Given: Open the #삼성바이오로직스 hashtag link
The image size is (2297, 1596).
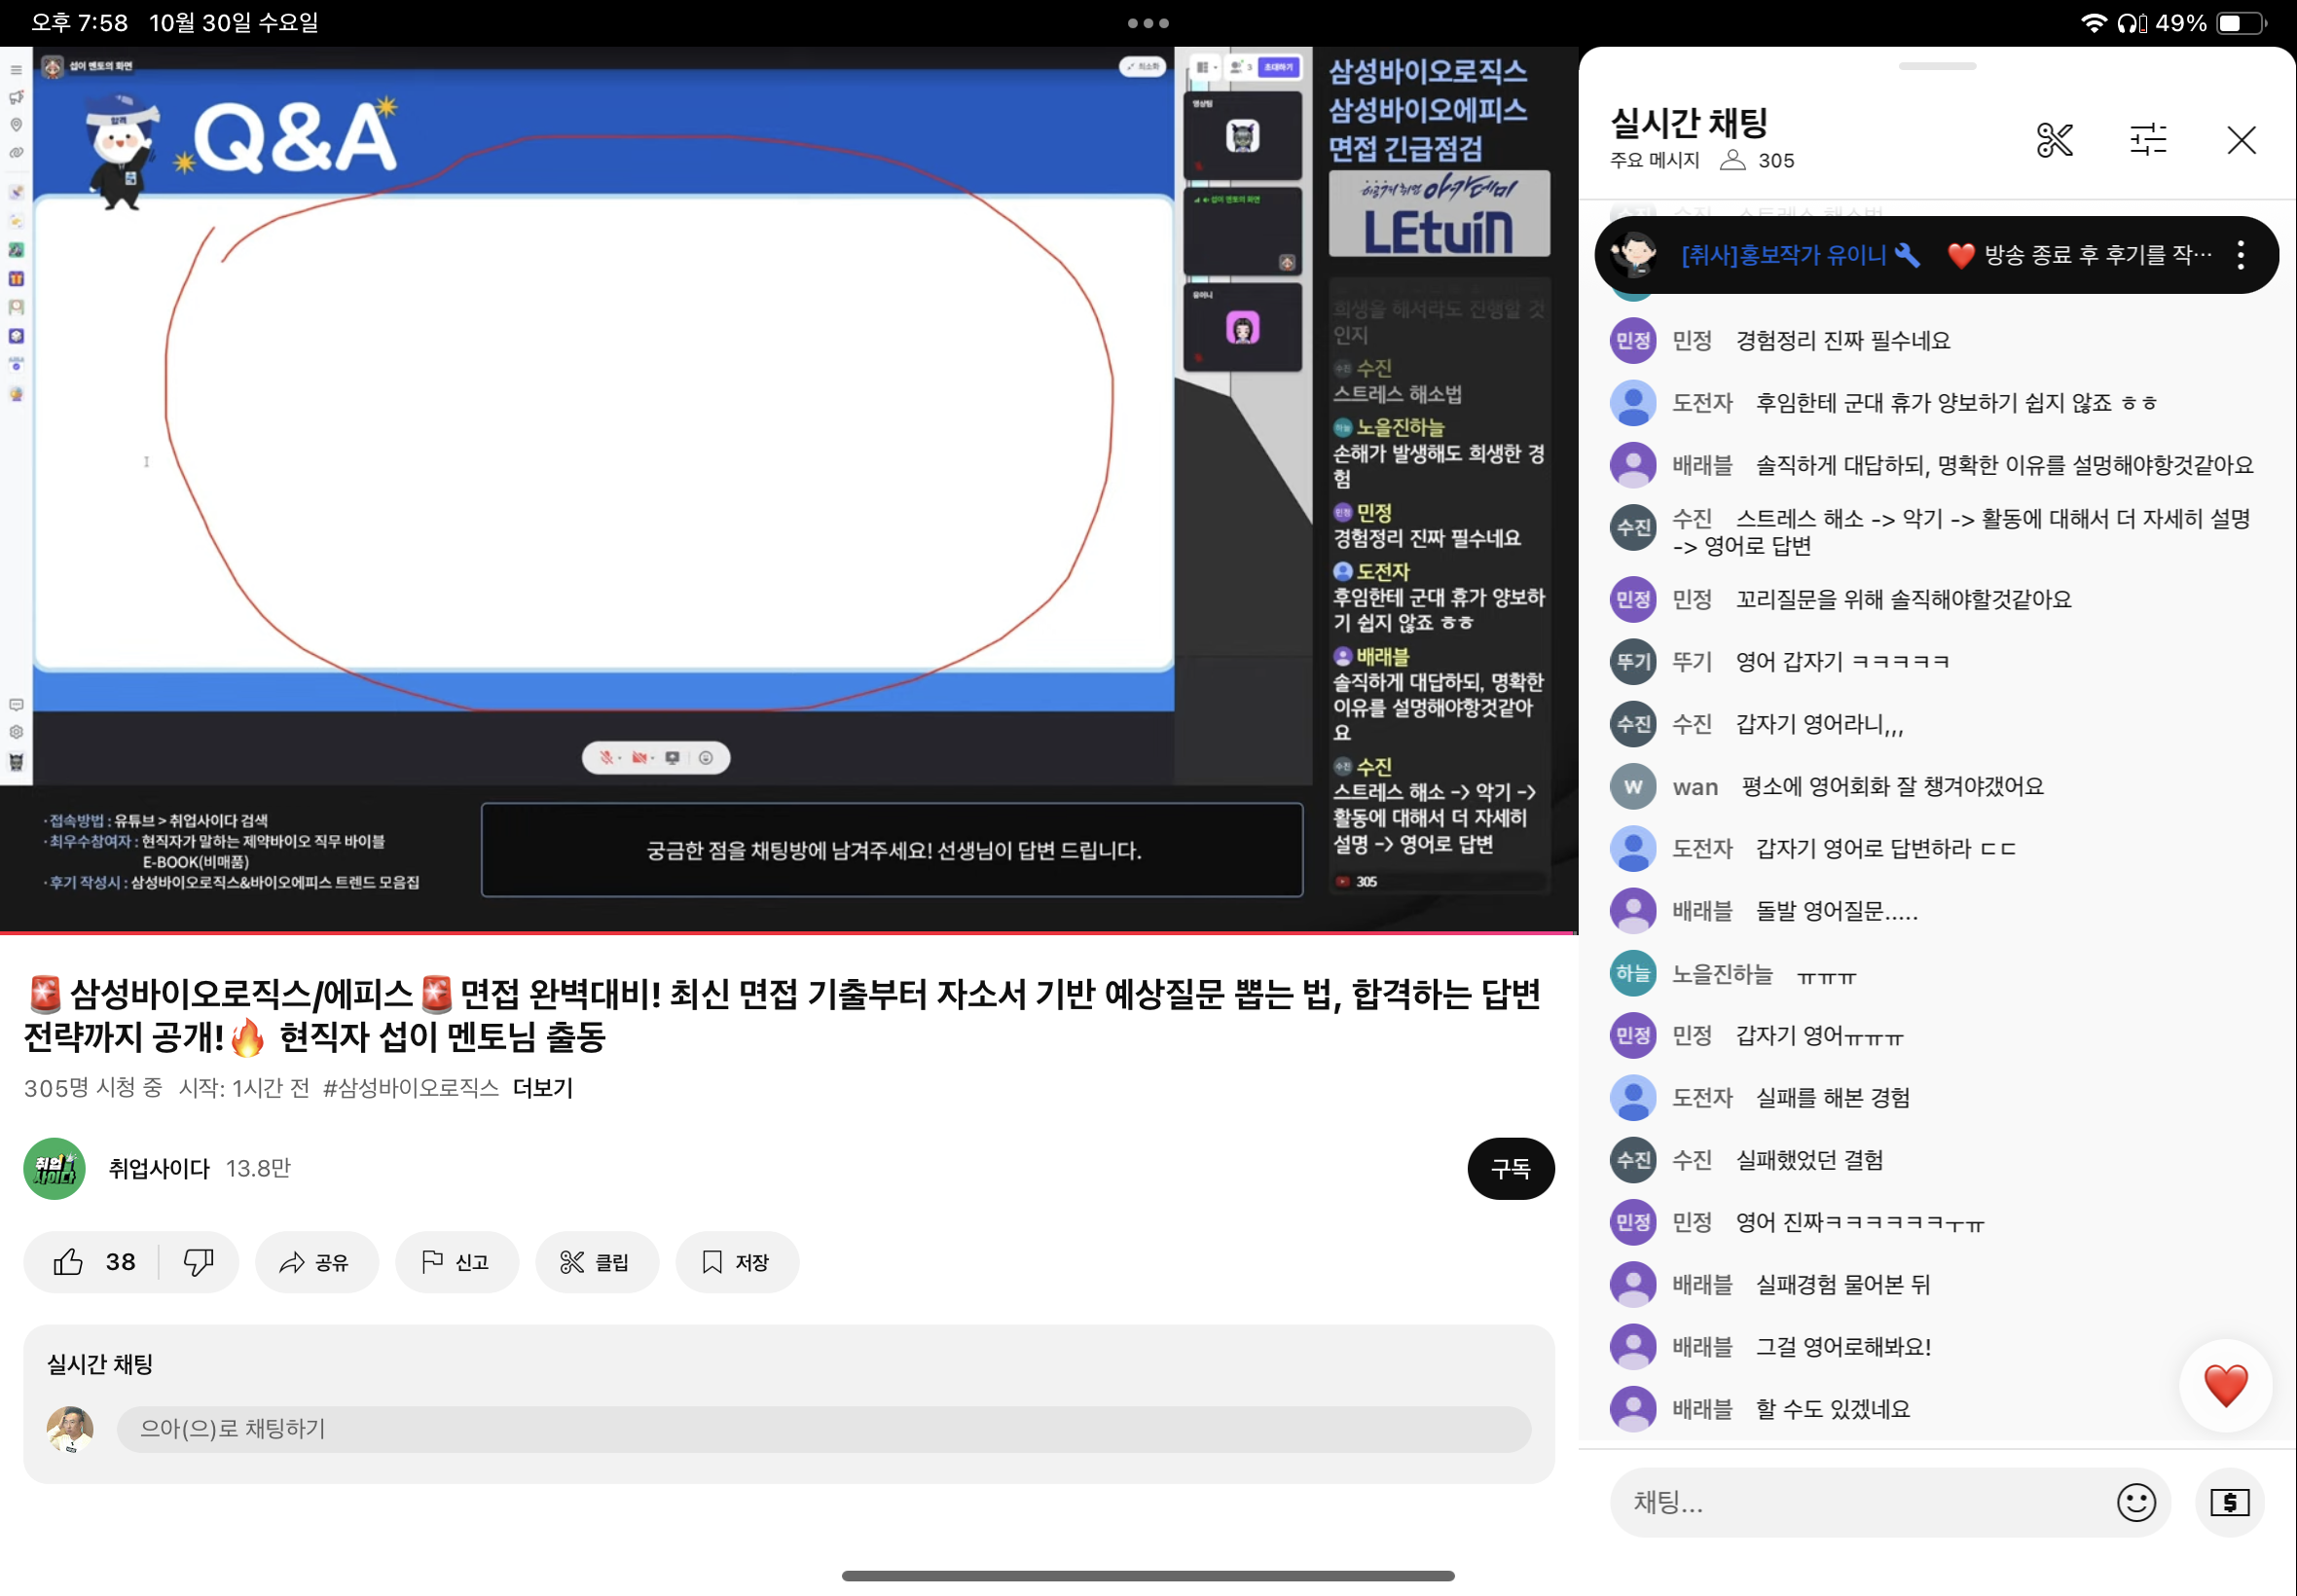Looking at the screenshot, I should (410, 1088).
